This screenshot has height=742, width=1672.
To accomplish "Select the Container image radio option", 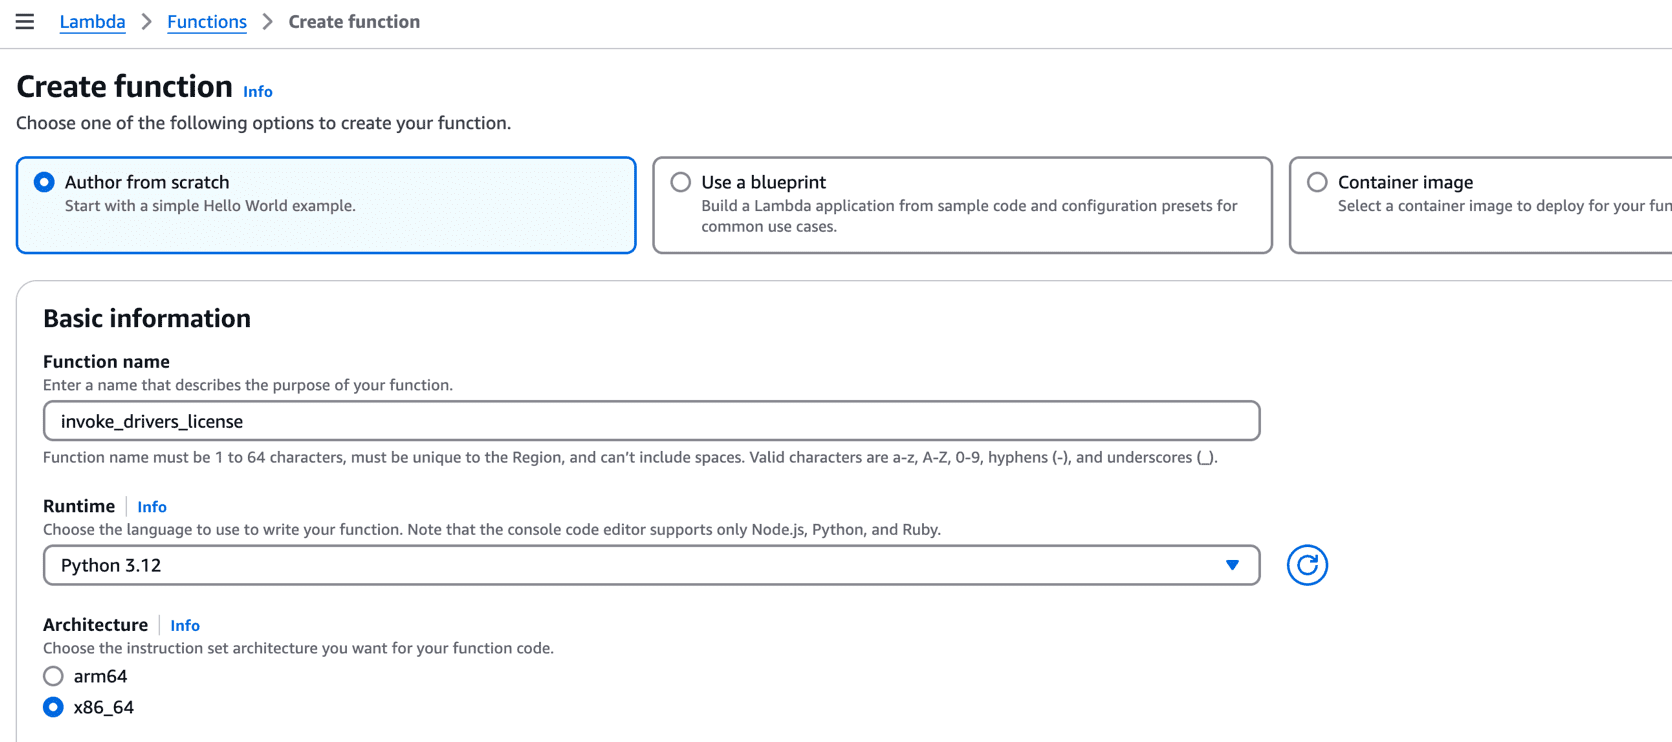I will click(x=1317, y=182).
